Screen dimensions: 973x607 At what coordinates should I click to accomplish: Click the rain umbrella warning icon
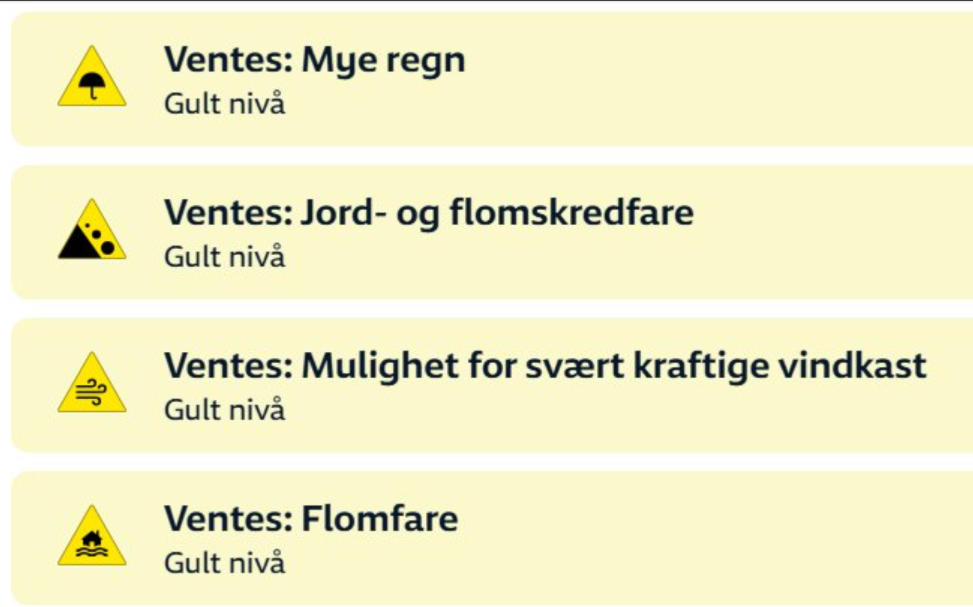pos(92,79)
